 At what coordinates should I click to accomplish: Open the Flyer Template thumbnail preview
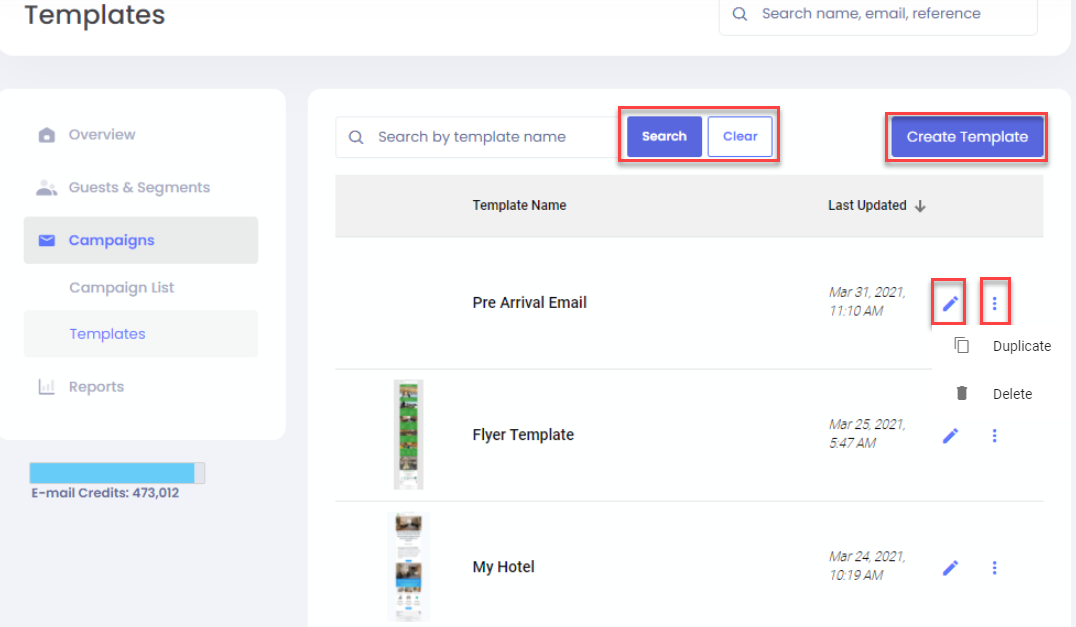(408, 434)
